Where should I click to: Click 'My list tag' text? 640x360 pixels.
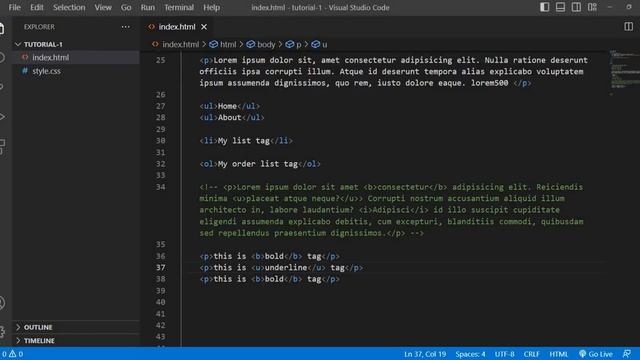tap(244, 141)
